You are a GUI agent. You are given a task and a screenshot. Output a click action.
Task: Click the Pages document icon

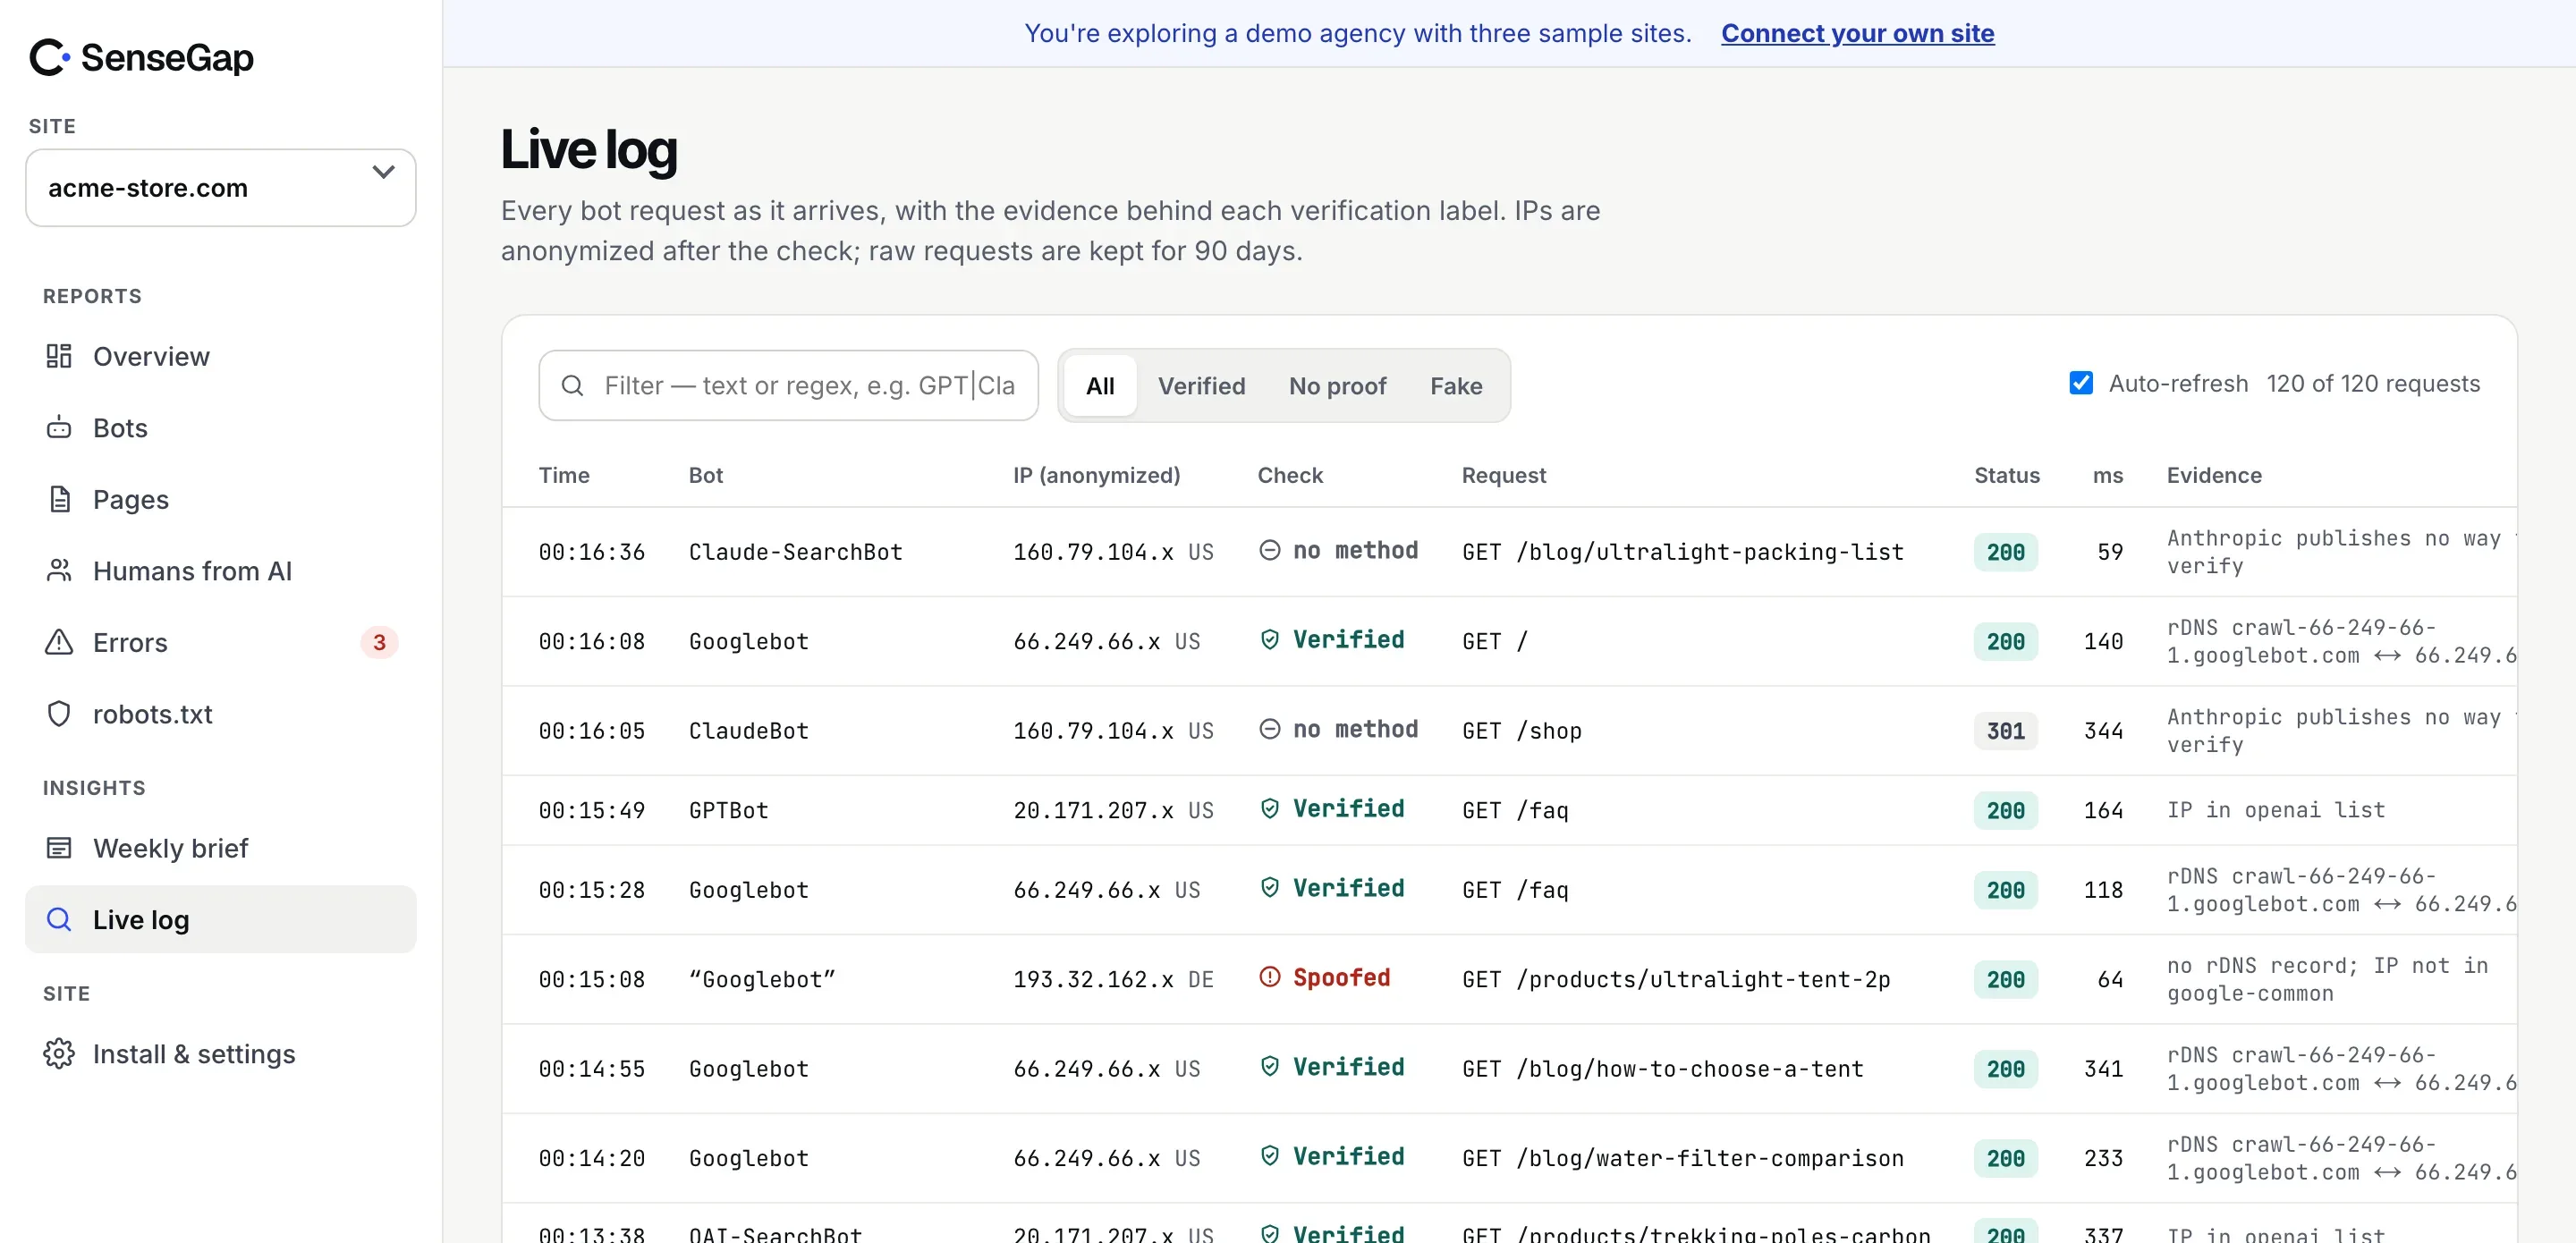point(59,499)
